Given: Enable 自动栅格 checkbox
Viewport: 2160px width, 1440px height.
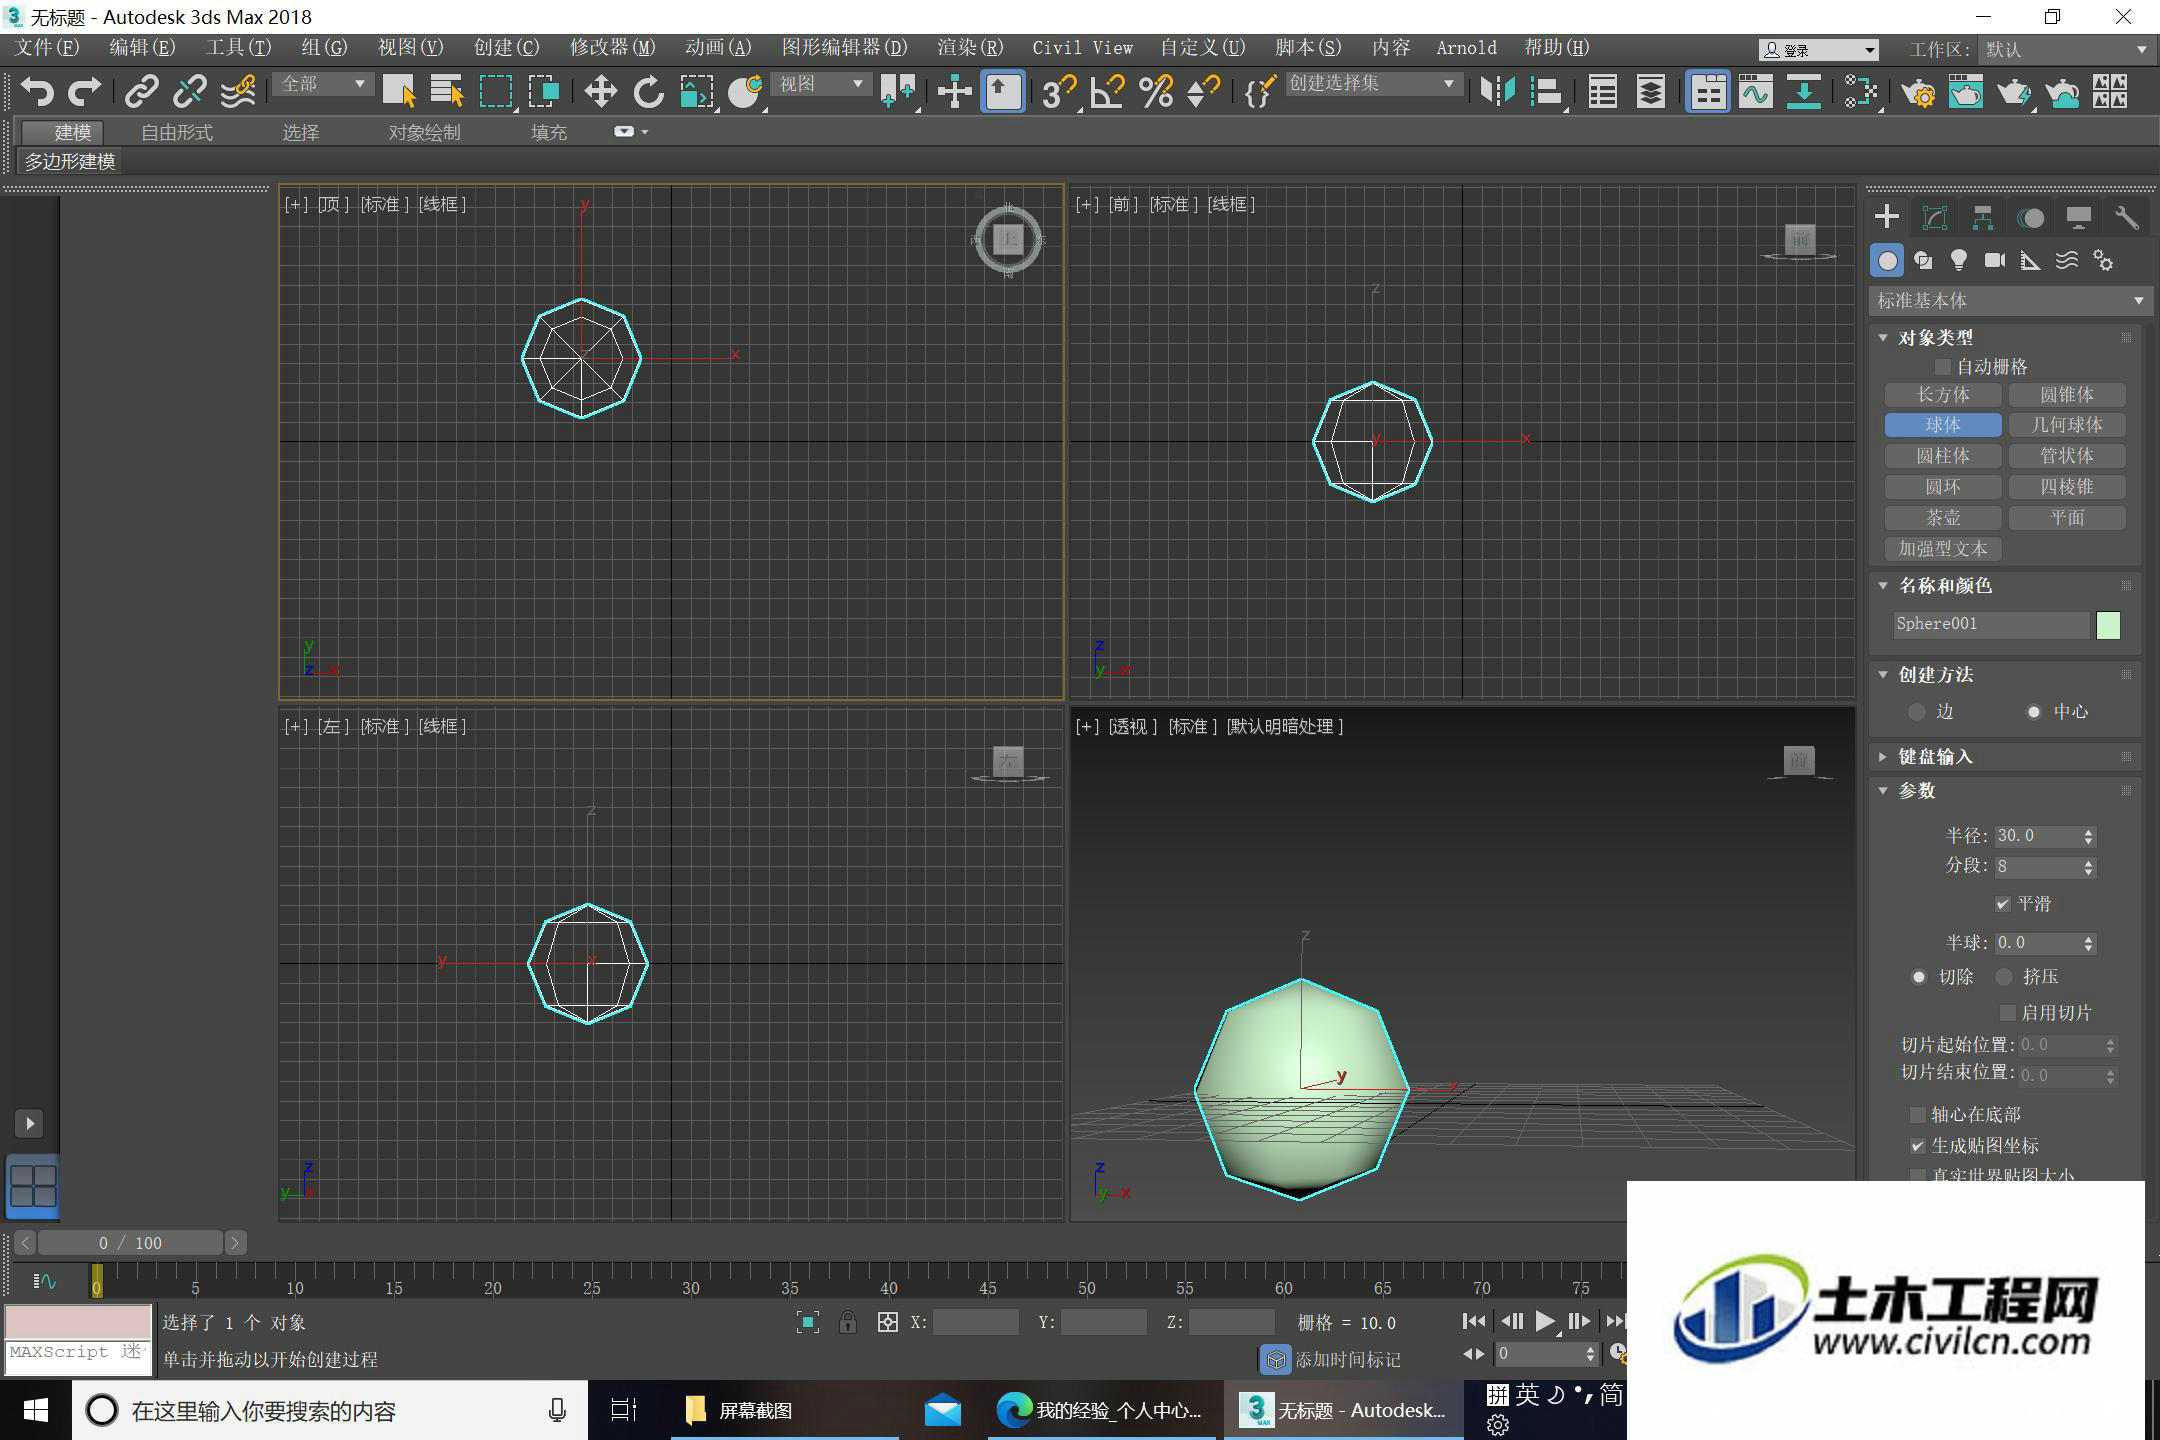Looking at the screenshot, I should pos(1943,367).
